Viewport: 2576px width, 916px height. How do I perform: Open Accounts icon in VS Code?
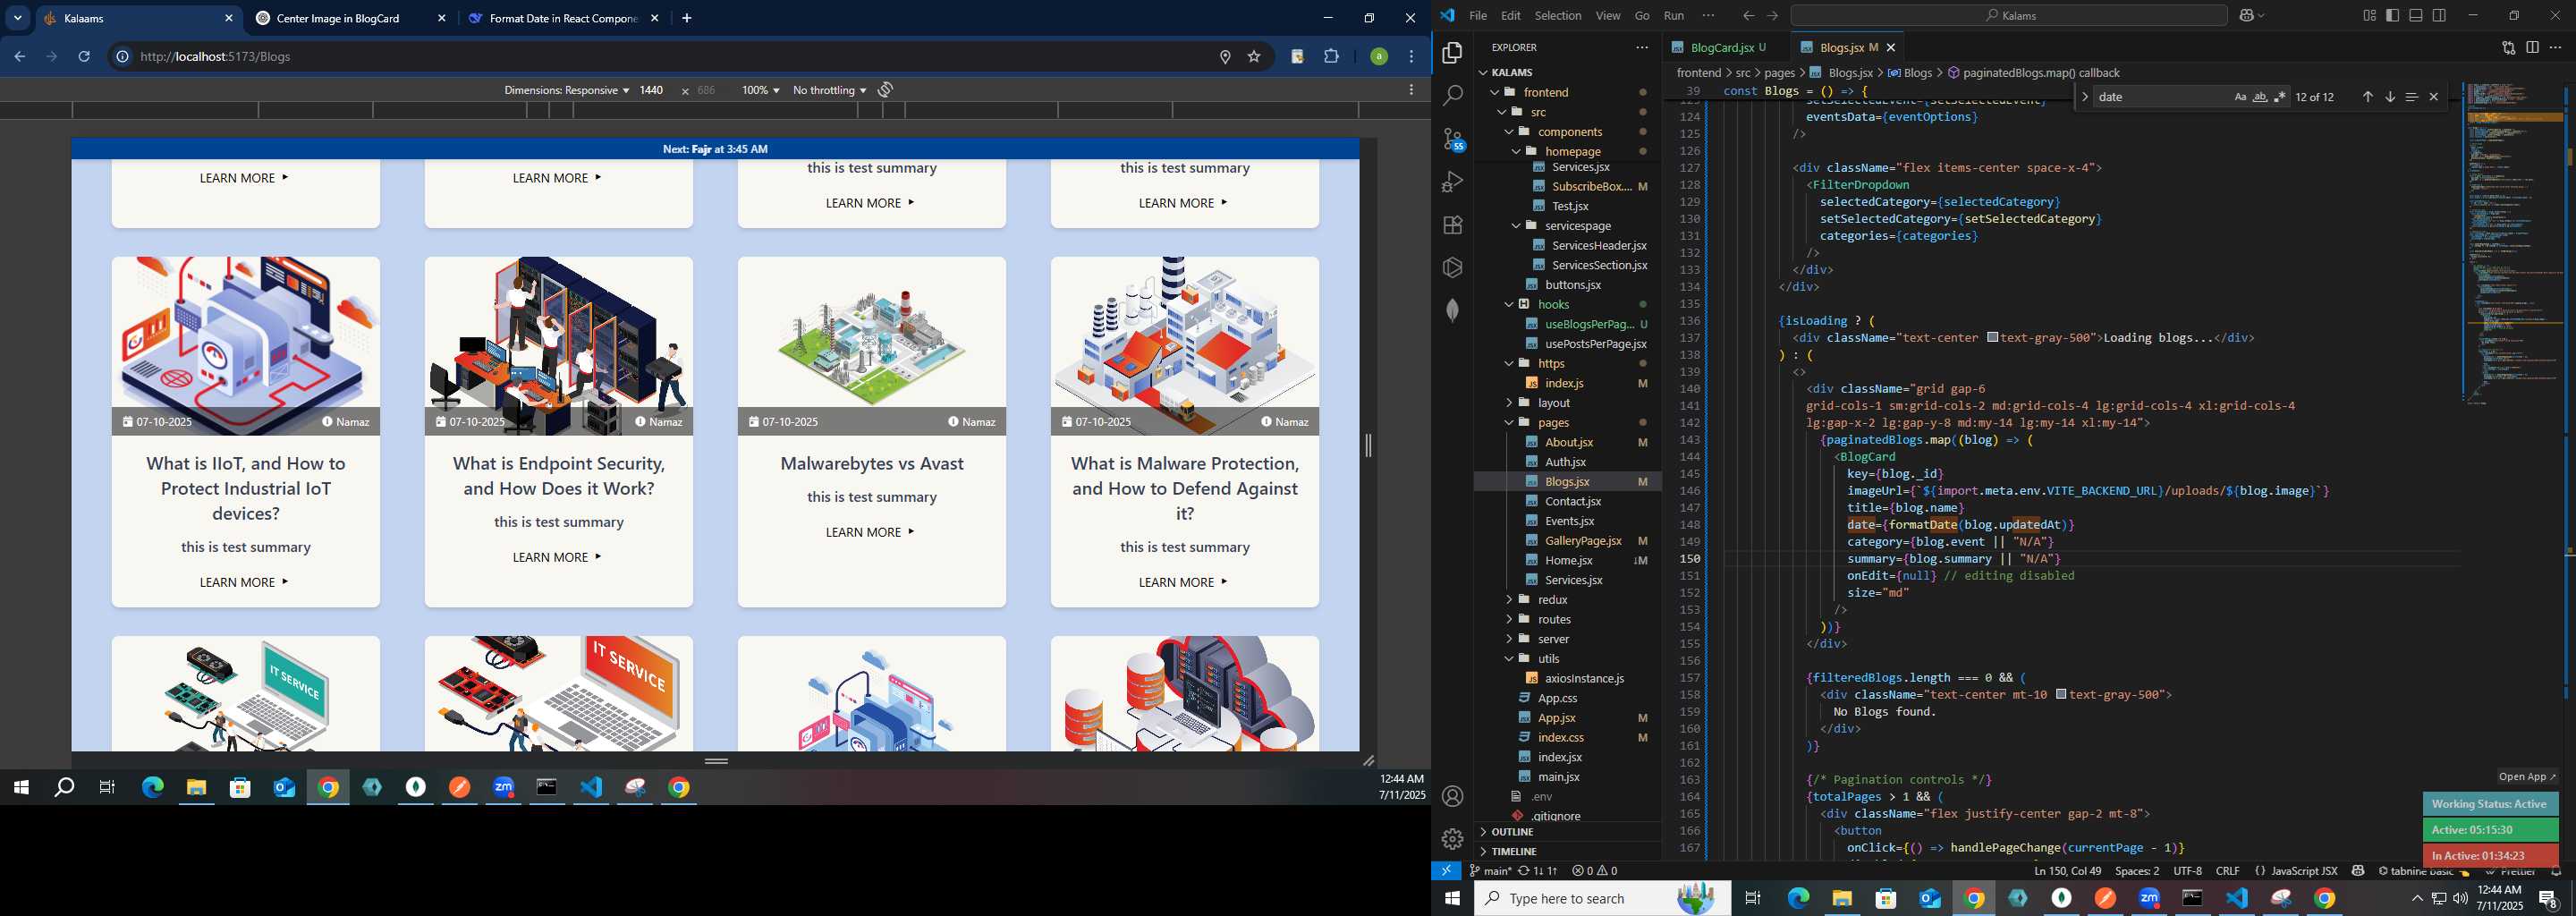pyautogui.click(x=1452, y=796)
